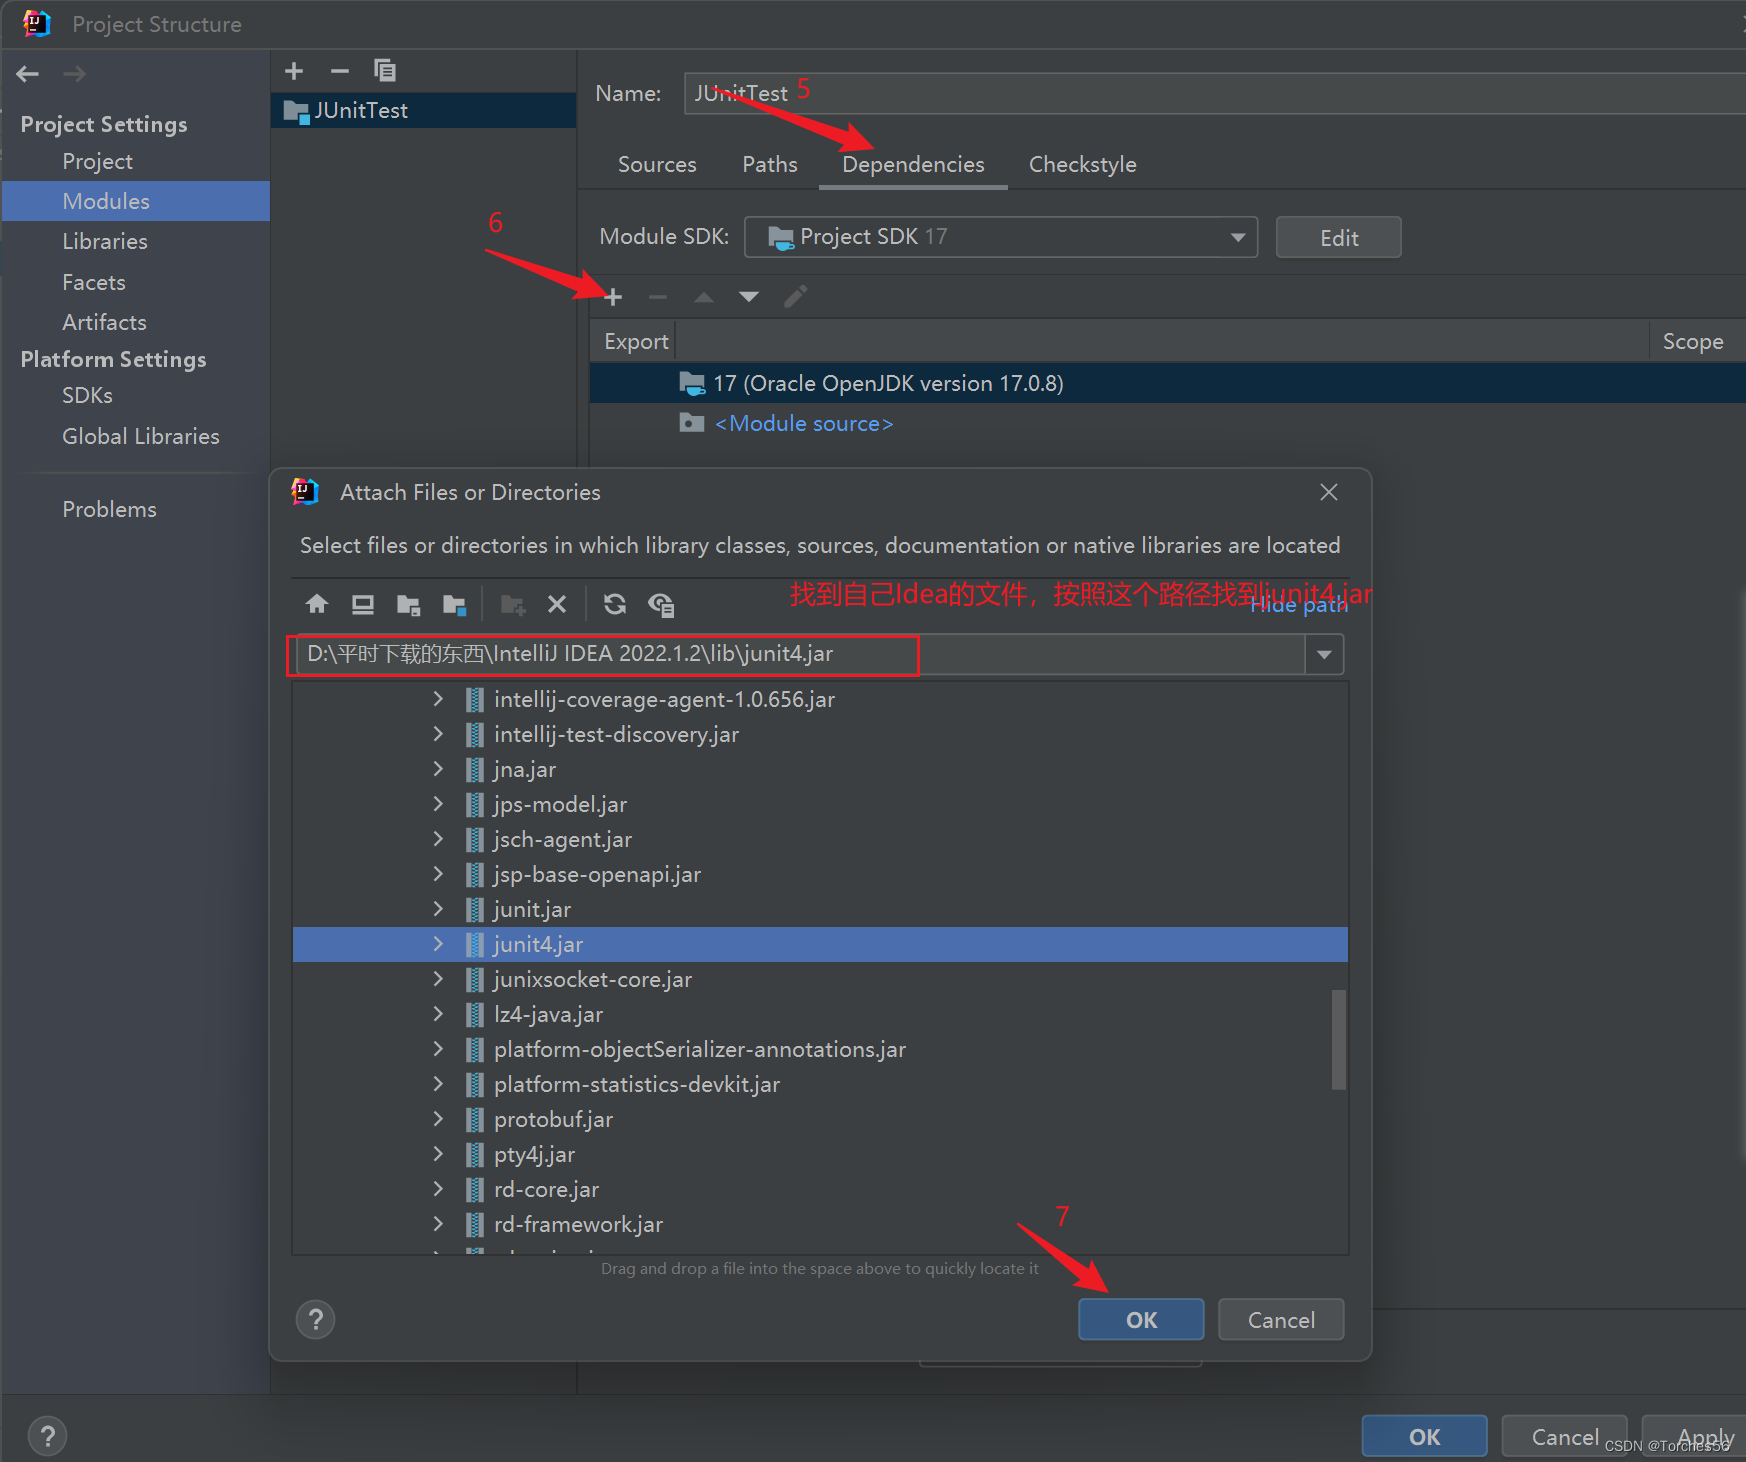Expand lz4-java.jar tree node
This screenshot has height=1462, width=1746.
tap(438, 1014)
